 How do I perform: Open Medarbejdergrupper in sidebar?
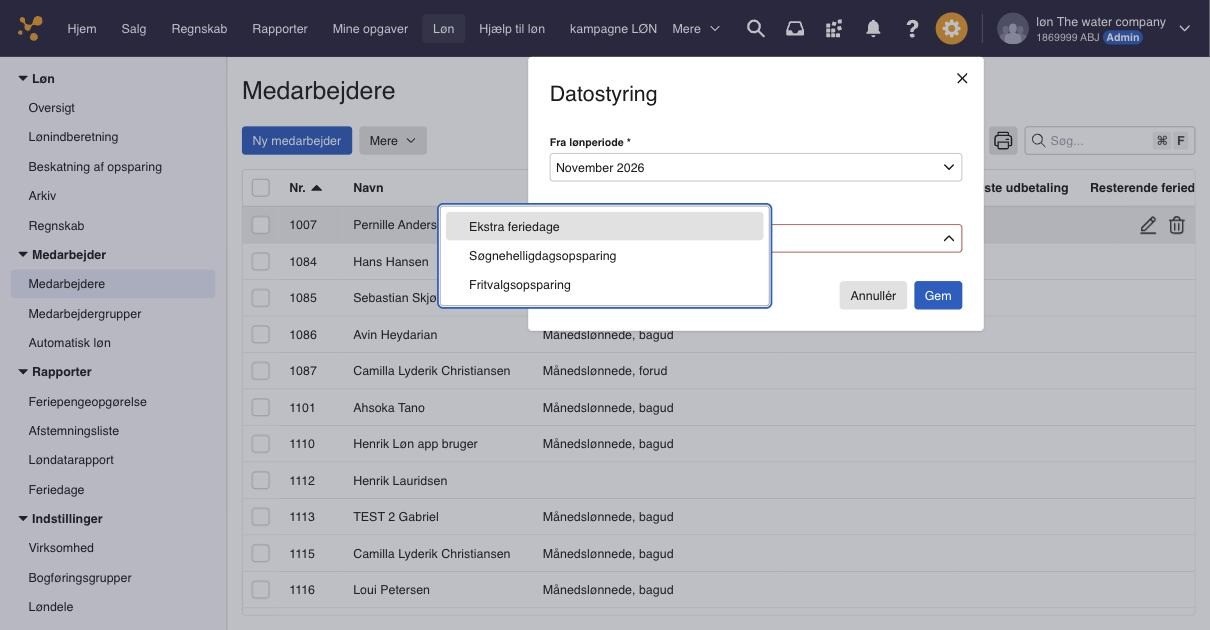pyautogui.click(x=85, y=314)
